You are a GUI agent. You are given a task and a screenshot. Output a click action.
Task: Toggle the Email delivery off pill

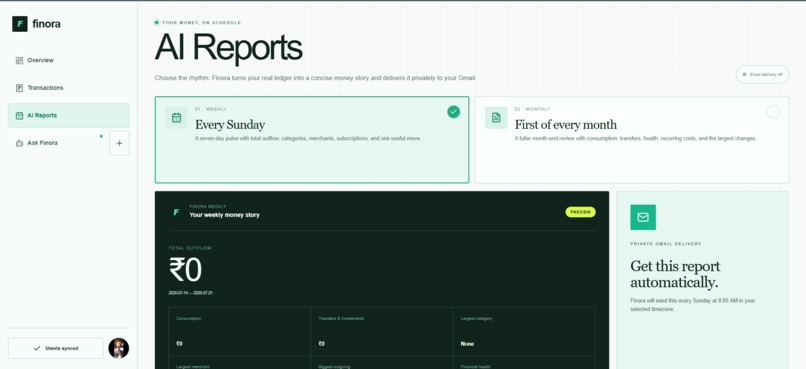point(762,75)
